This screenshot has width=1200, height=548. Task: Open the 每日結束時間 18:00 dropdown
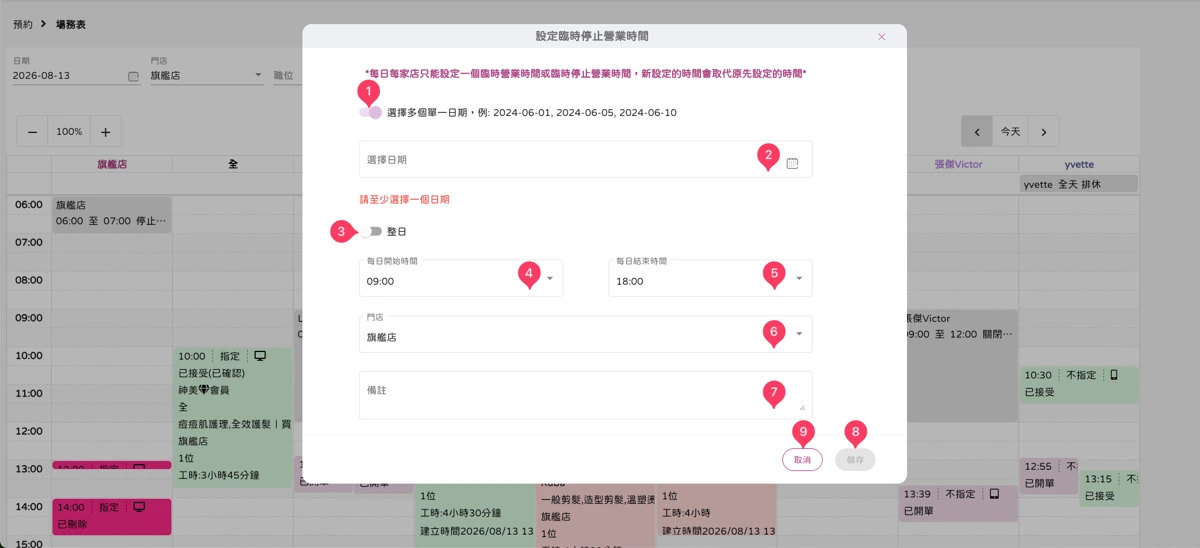pos(710,278)
